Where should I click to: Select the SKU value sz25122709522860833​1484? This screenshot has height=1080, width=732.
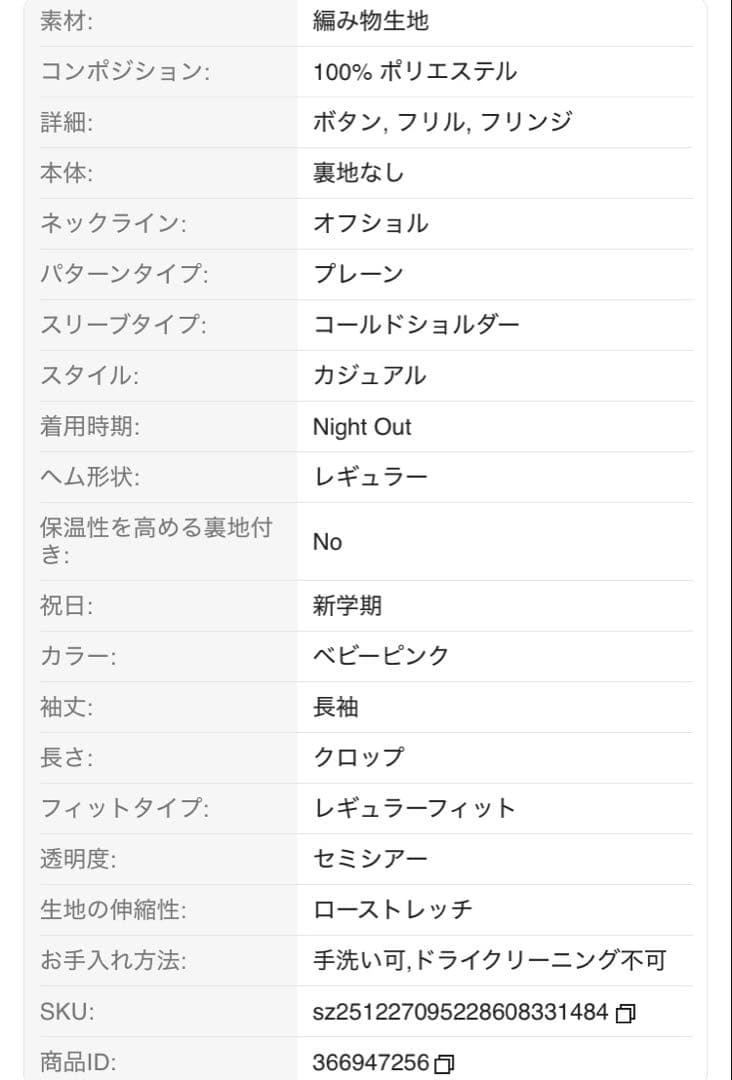[x=460, y=1012]
